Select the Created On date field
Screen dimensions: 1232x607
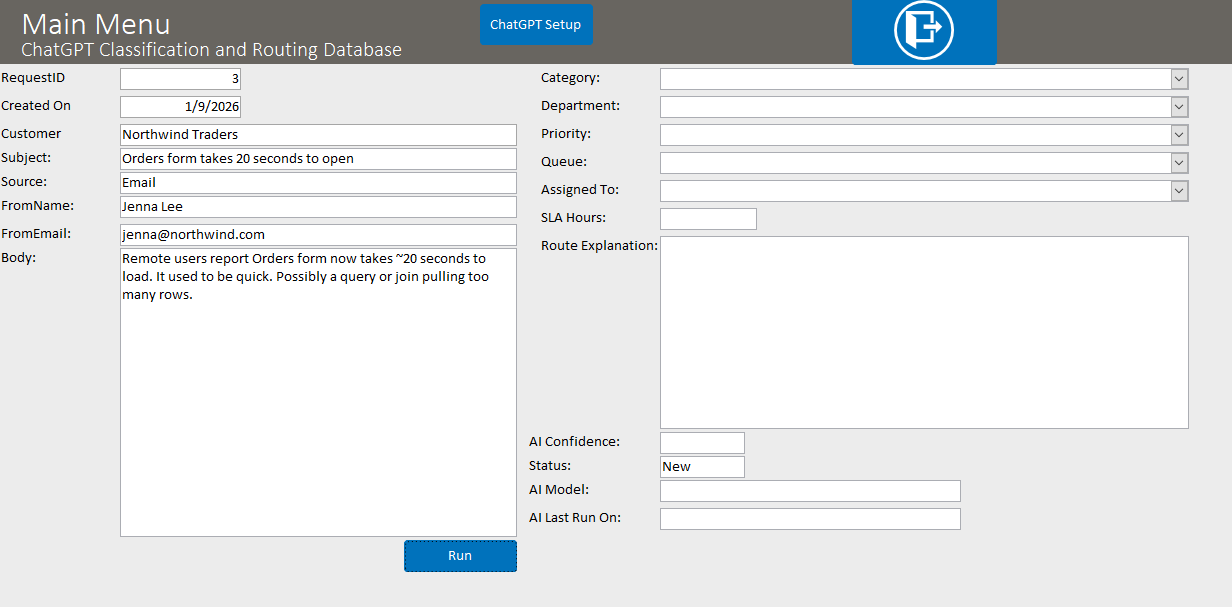180,107
